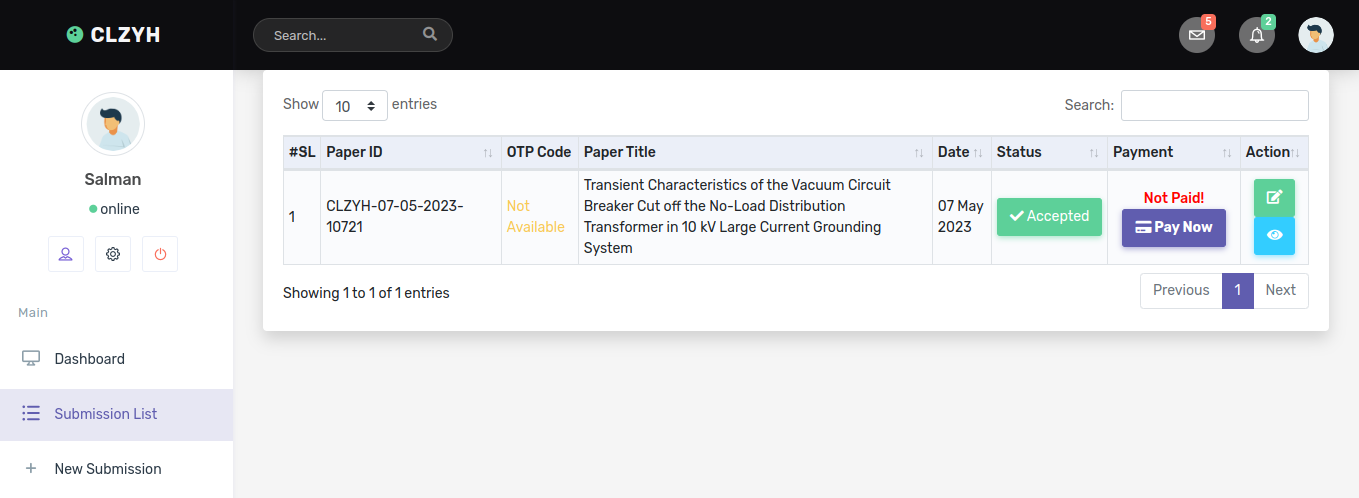
Task: Focus the table Search input field
Action: point(1214,105)
